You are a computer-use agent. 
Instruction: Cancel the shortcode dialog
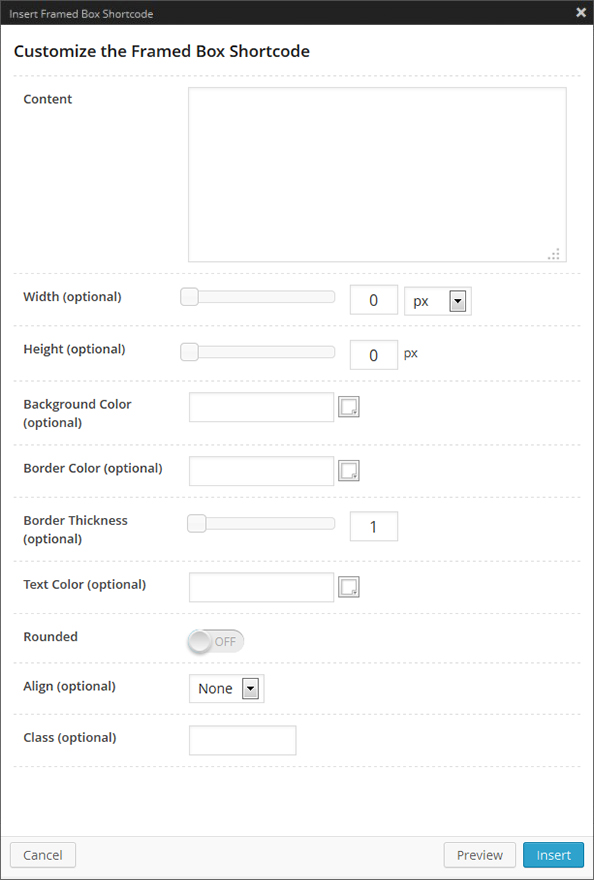[42, 855]
